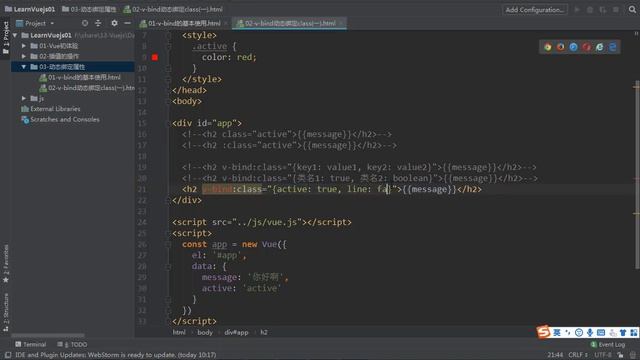Click the h2 breadcrumb
This screenshot has height=360, width=640.
264,332
